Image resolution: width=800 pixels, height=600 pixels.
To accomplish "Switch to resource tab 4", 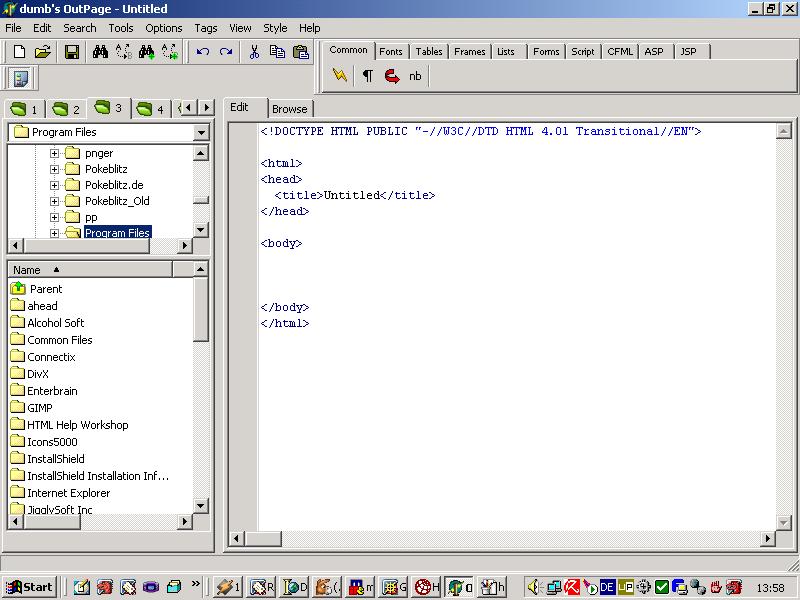I will pos(151,109).
